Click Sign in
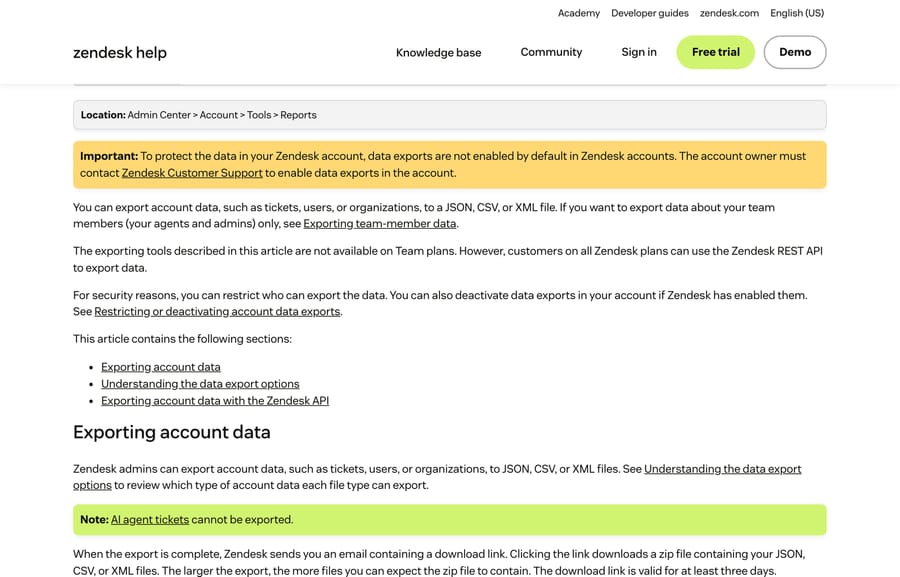 [639, 52]
